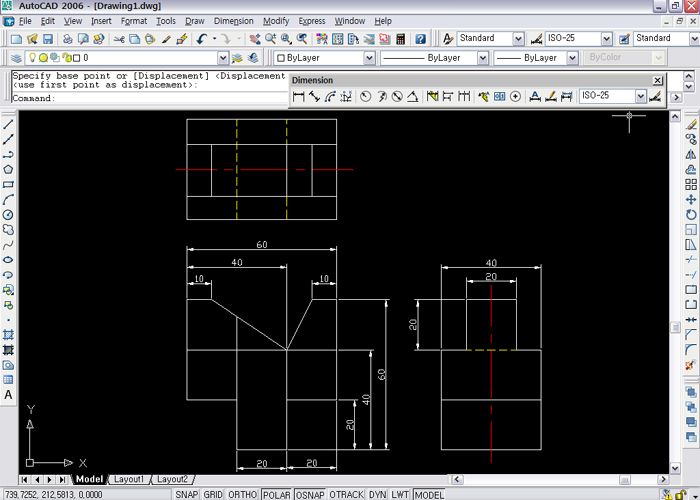Select the Circle draw tool

point(8,215)
